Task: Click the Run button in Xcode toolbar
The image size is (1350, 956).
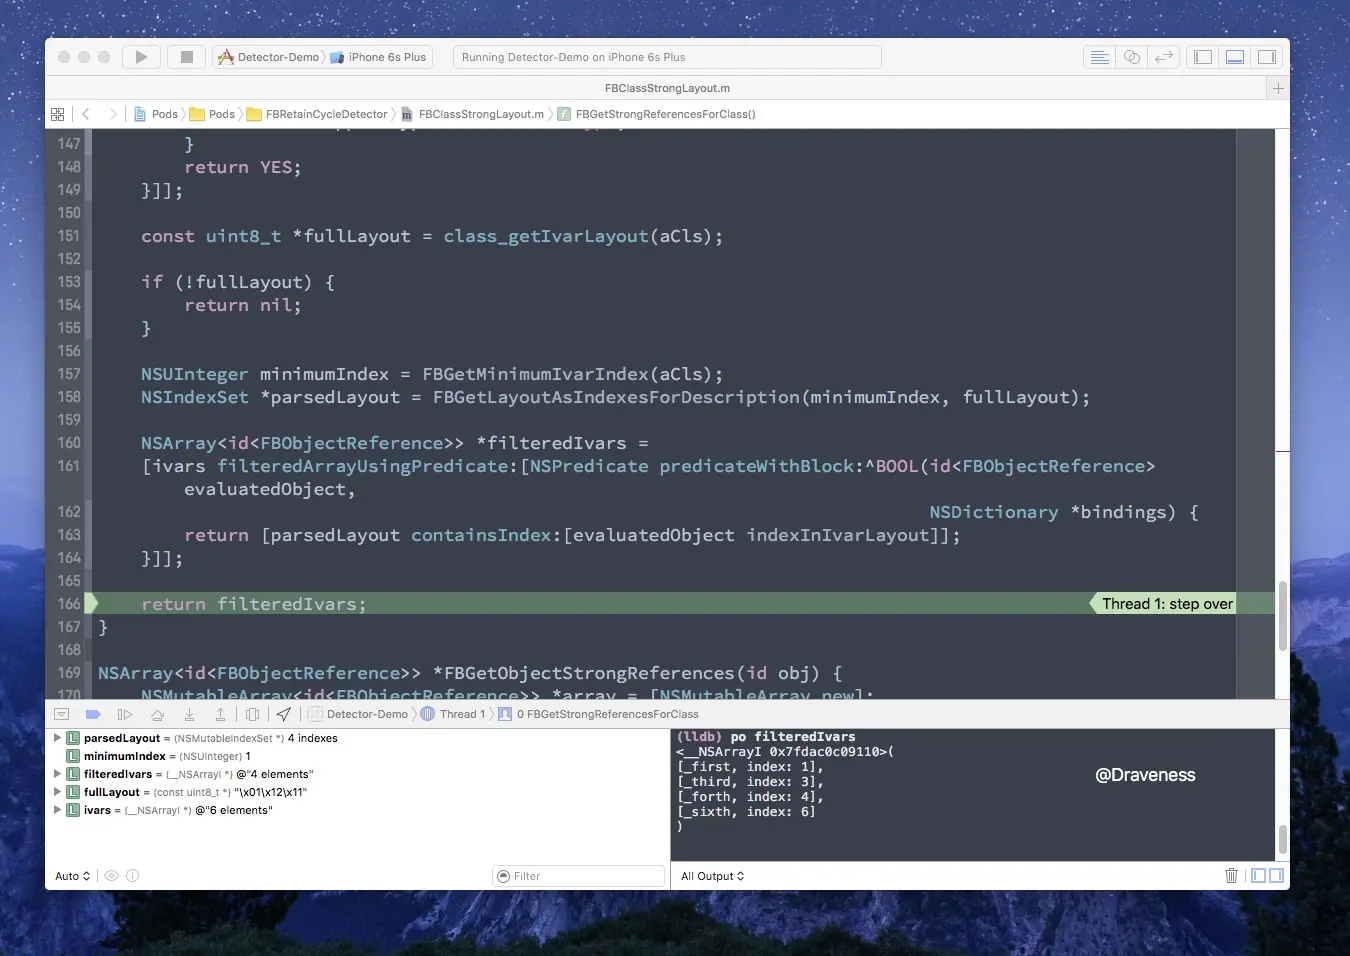Action: tap(141, 57)
